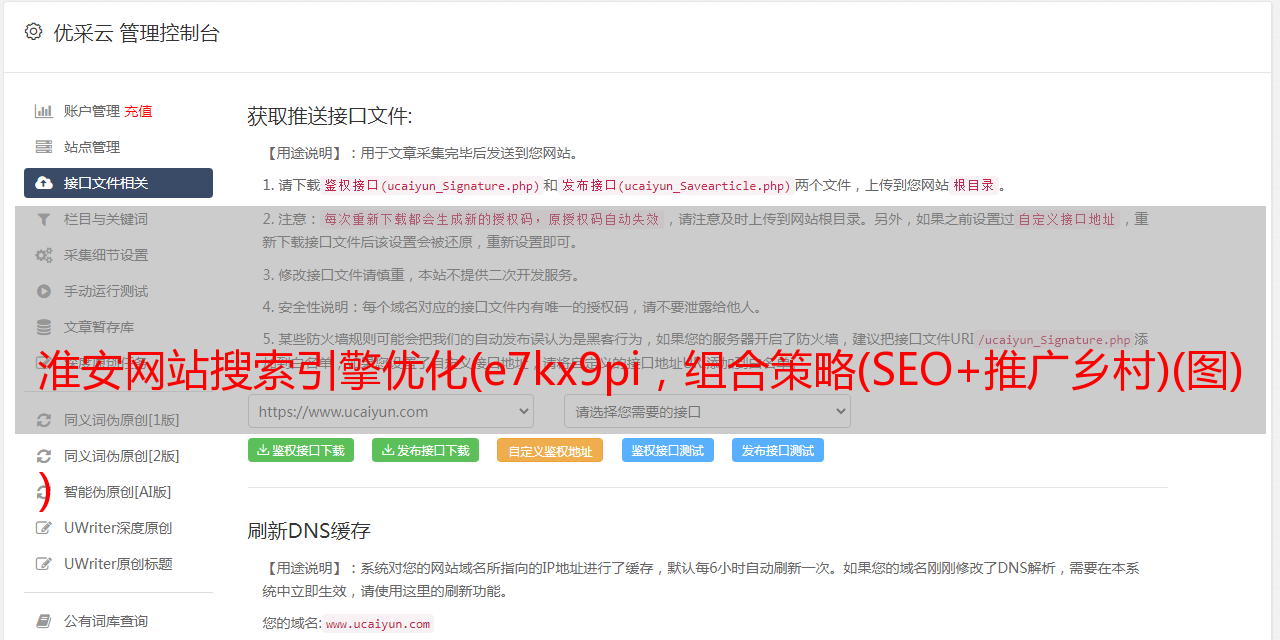Image resolution: width=1280 pixels, height=640 pixels.
Task: Click the domain text www.ucaiyun.com
Action: 378,624
